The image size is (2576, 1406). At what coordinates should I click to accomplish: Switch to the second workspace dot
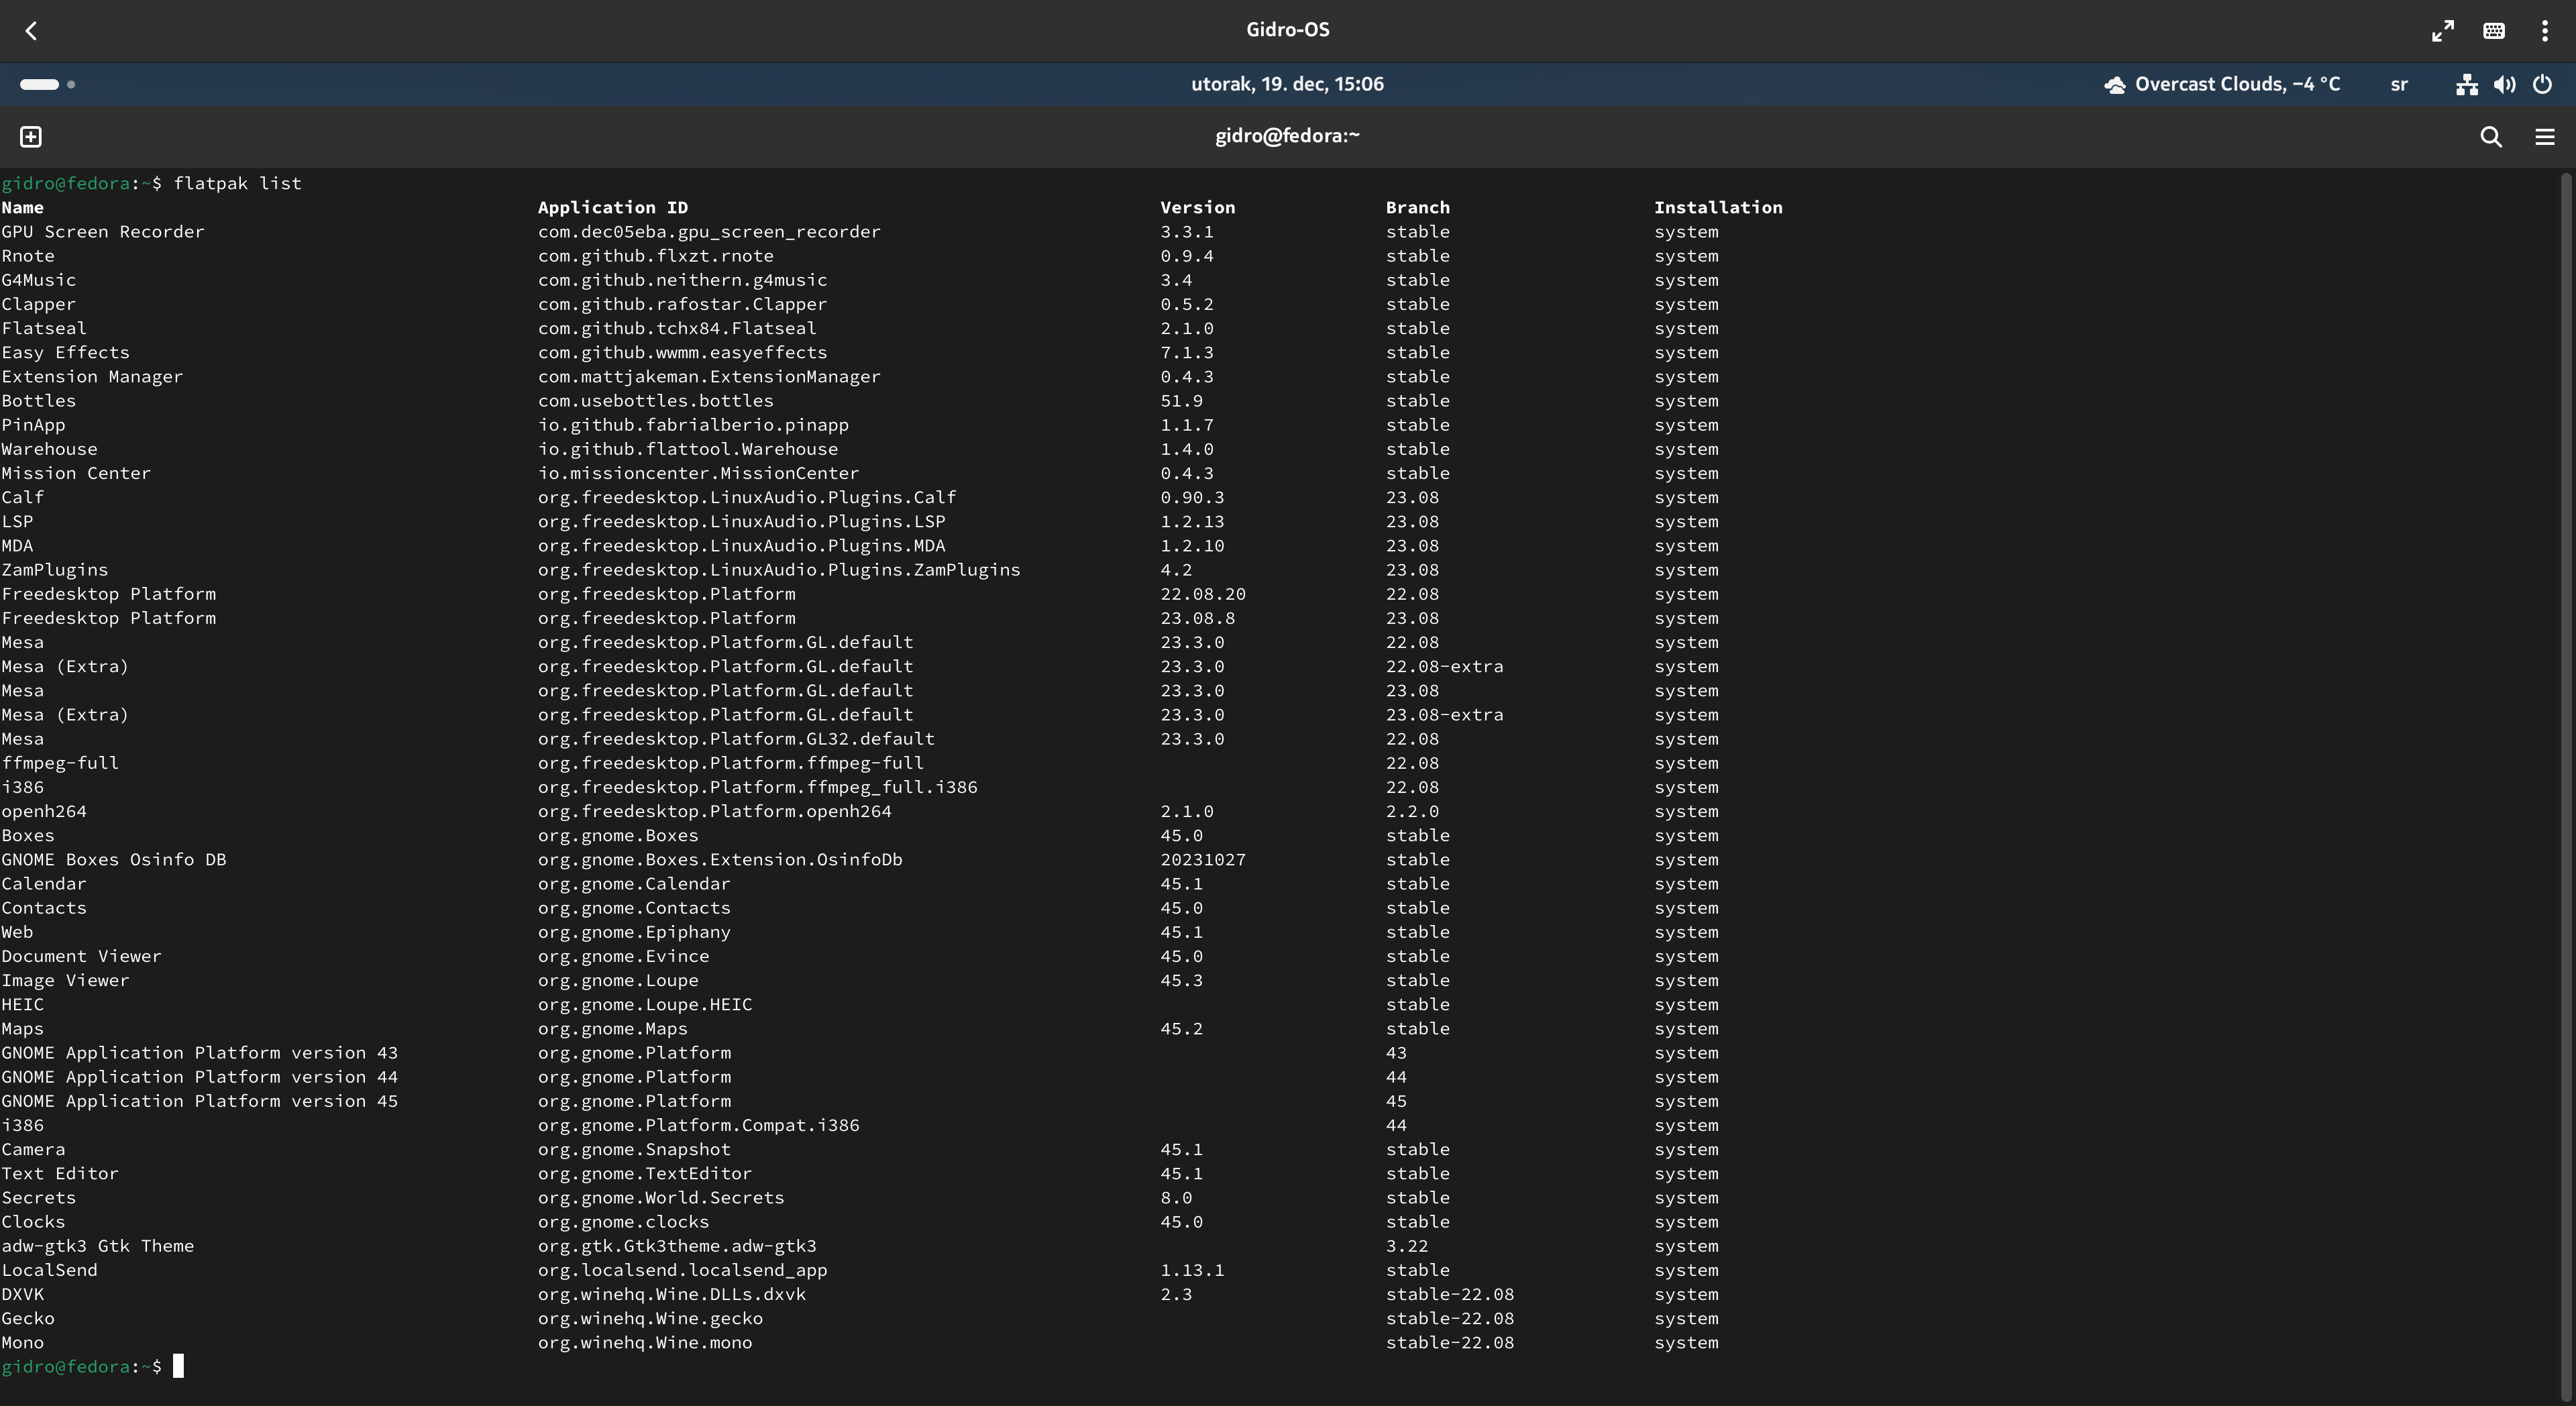(71, 85)
